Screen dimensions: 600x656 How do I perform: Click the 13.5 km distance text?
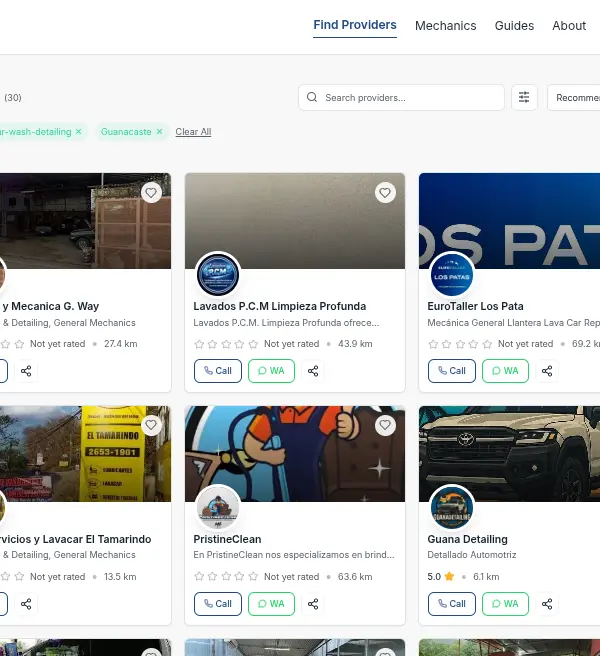click(x=120, y=577)
